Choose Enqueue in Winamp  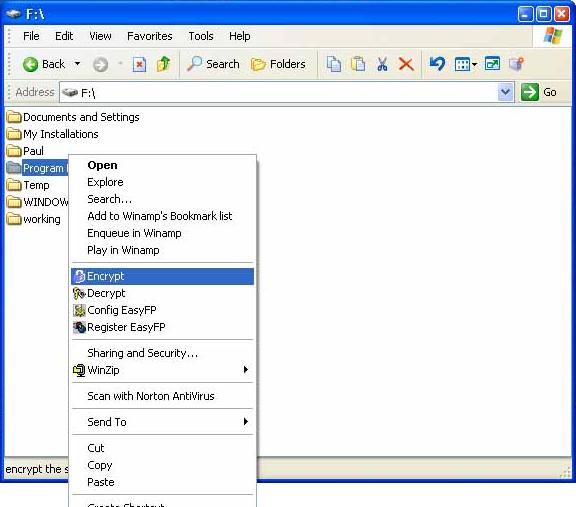pos(162,233)
